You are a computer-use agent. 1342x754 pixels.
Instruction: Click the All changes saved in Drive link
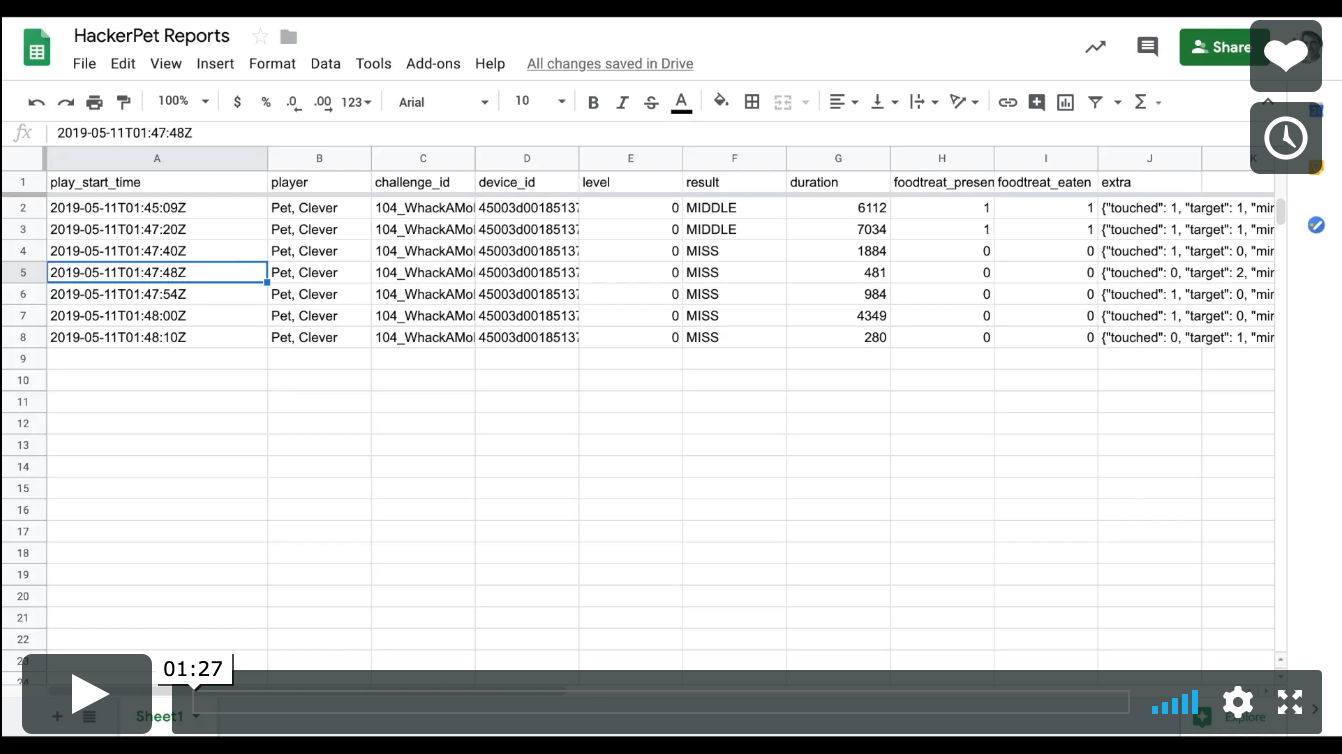(610, 63)
